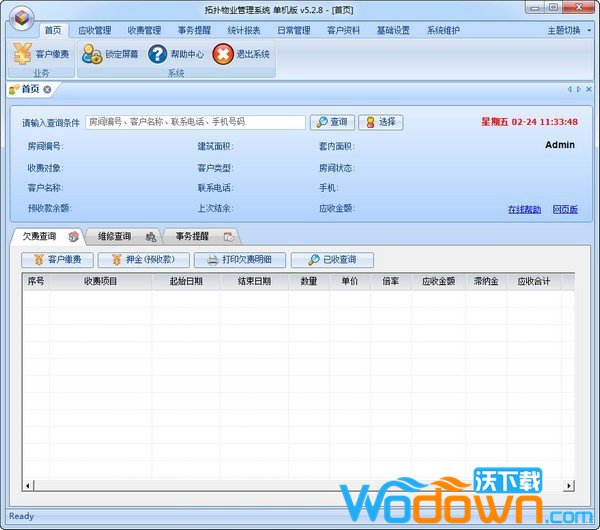The height and width of the screenshot is (530, 600).
Task: Open the 收费管理 ribbon tab
Action: pos(144,30)
